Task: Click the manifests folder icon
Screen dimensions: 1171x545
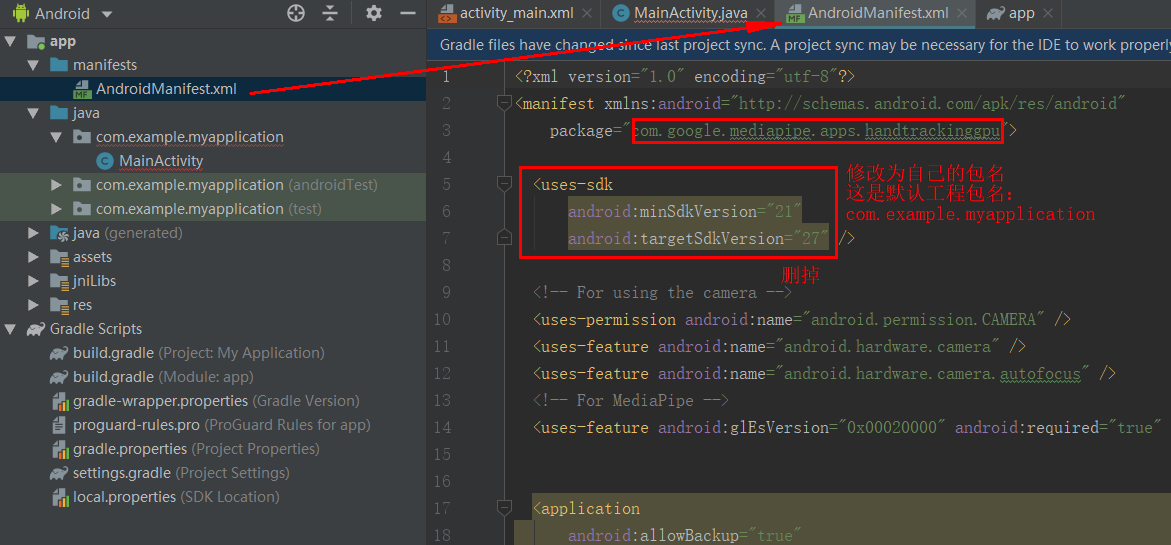Action: tap(58, 66)
